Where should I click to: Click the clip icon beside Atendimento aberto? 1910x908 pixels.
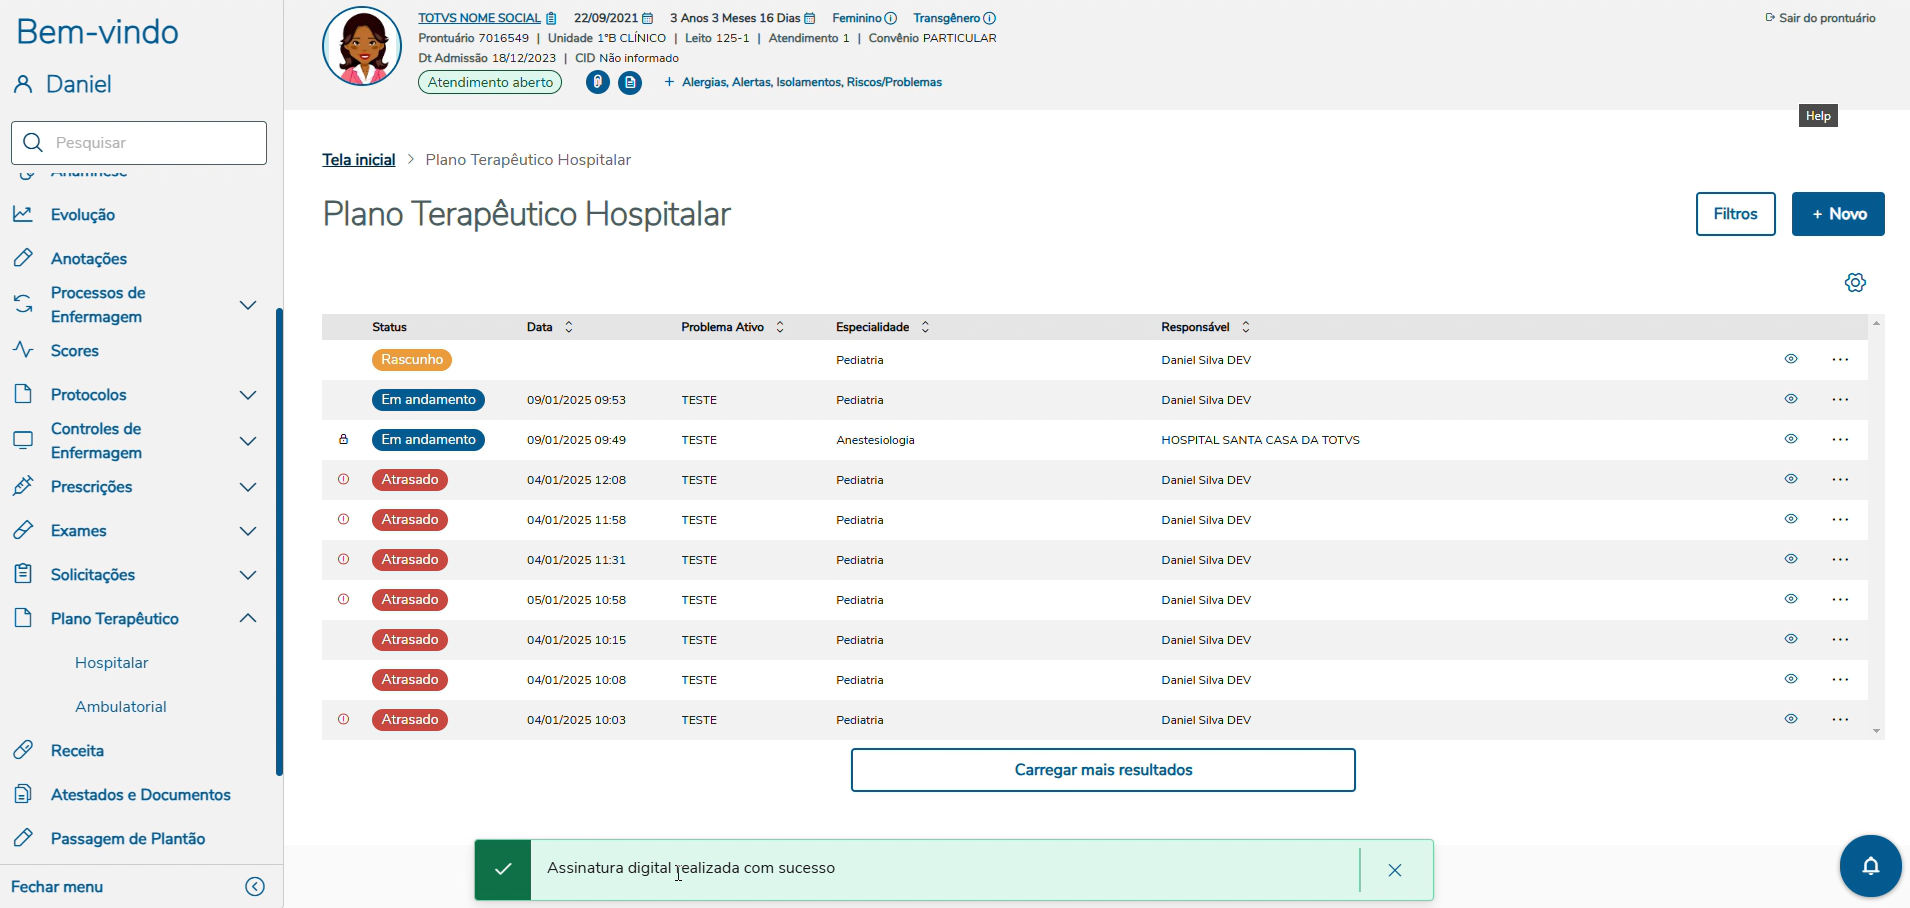tap(598, 82)
